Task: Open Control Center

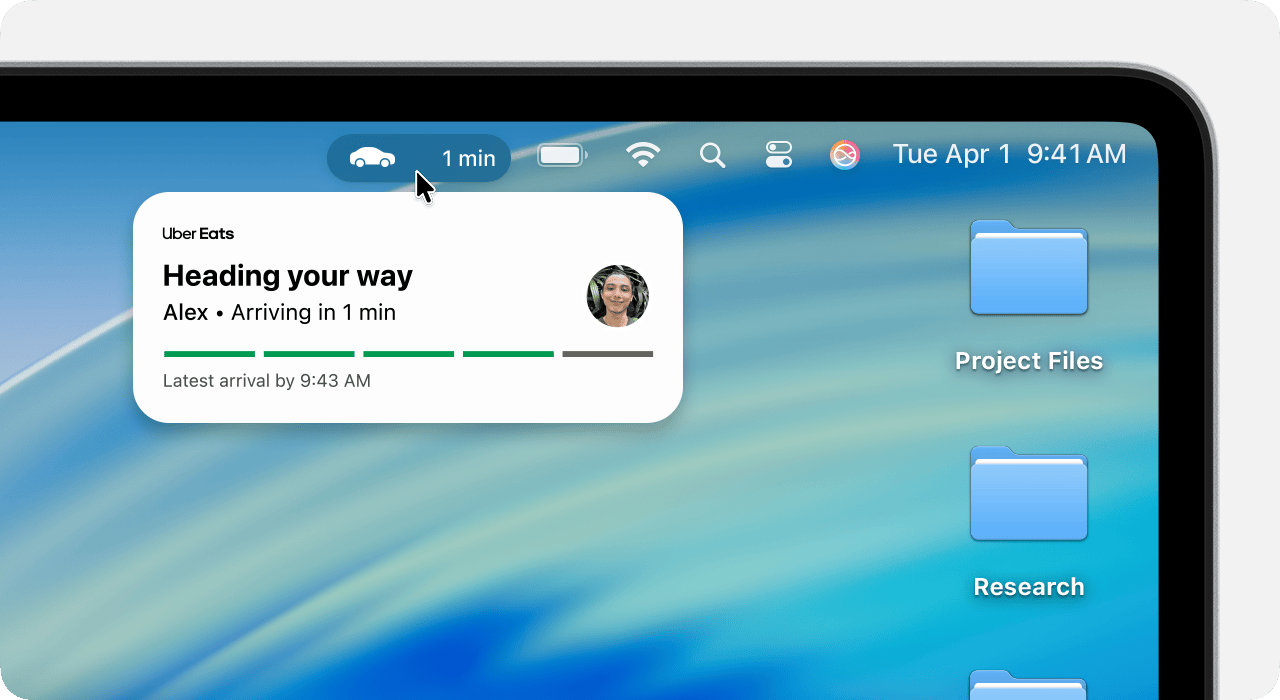Action: click(779, 154)
